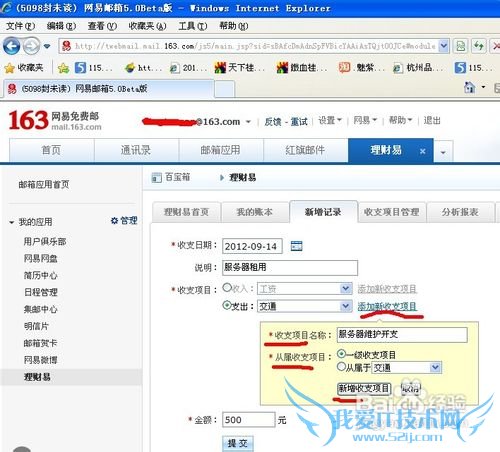Open 网易网盘 in sidebar

coord(41,258)
